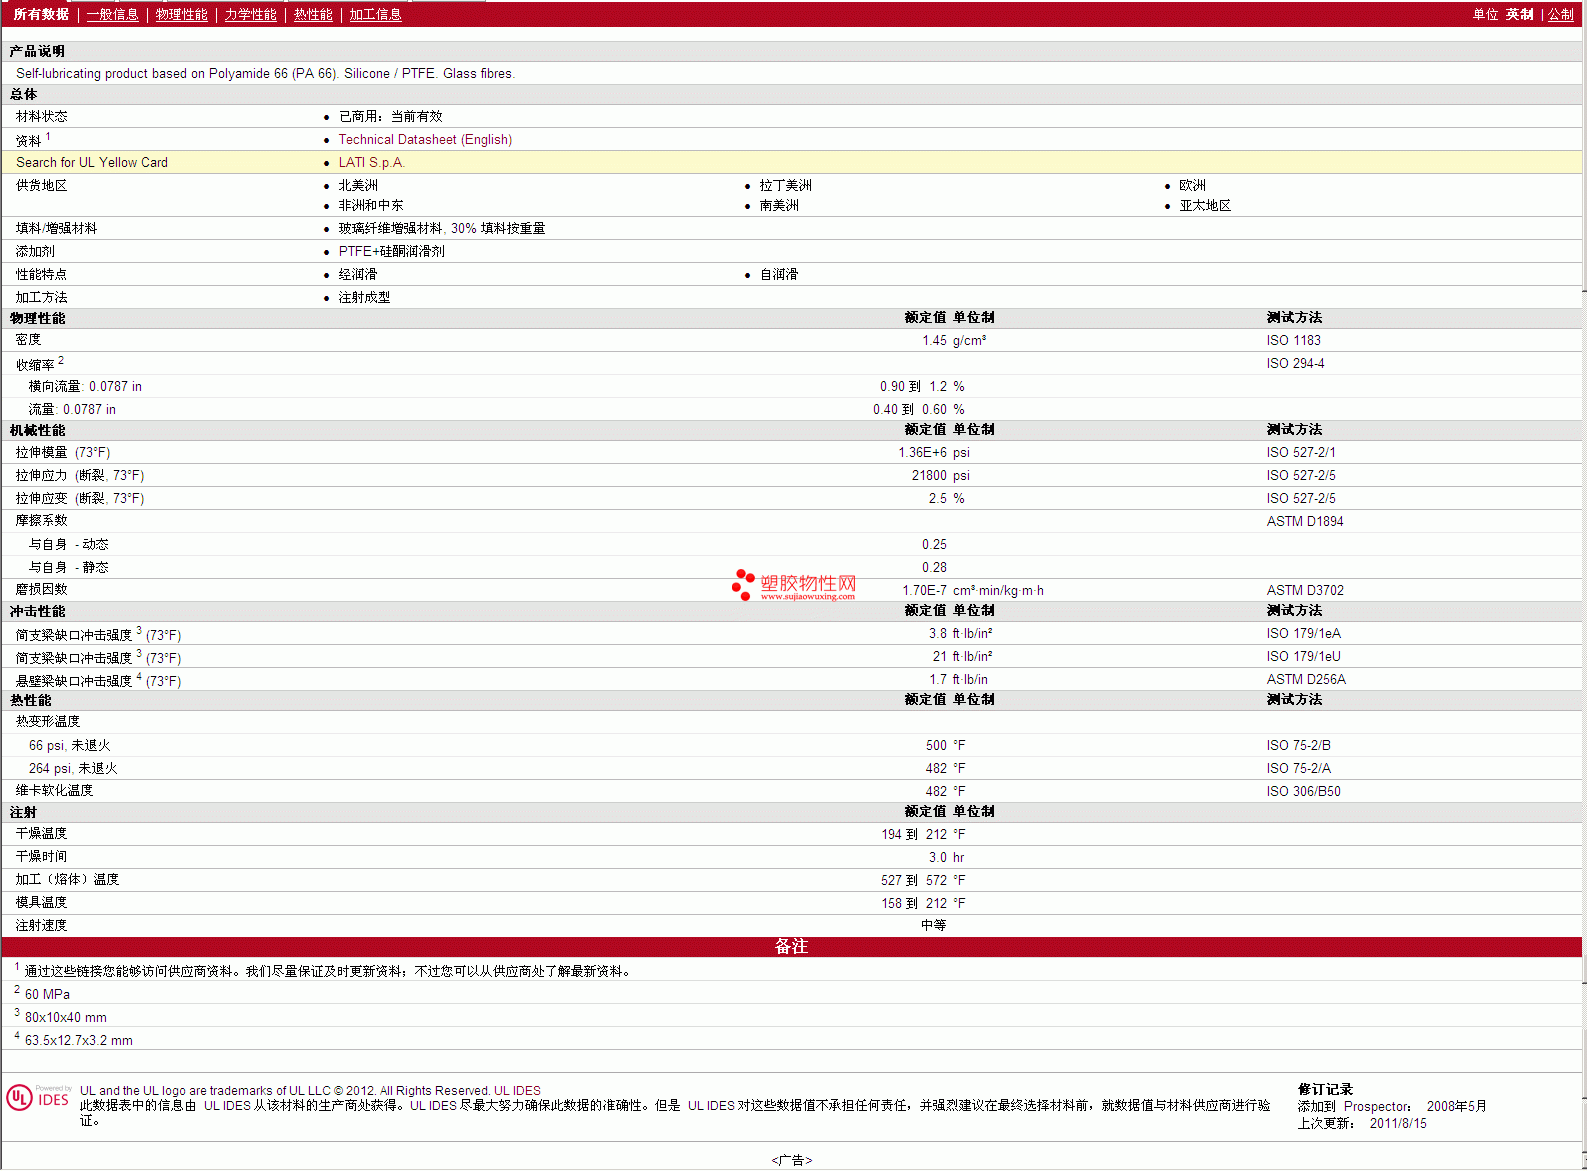Click the 塑胶物性网 red dots logo
Image resolution: width=1587 pixels, height=1171 pixels.
pyautogui.click(x=743, y=584)
